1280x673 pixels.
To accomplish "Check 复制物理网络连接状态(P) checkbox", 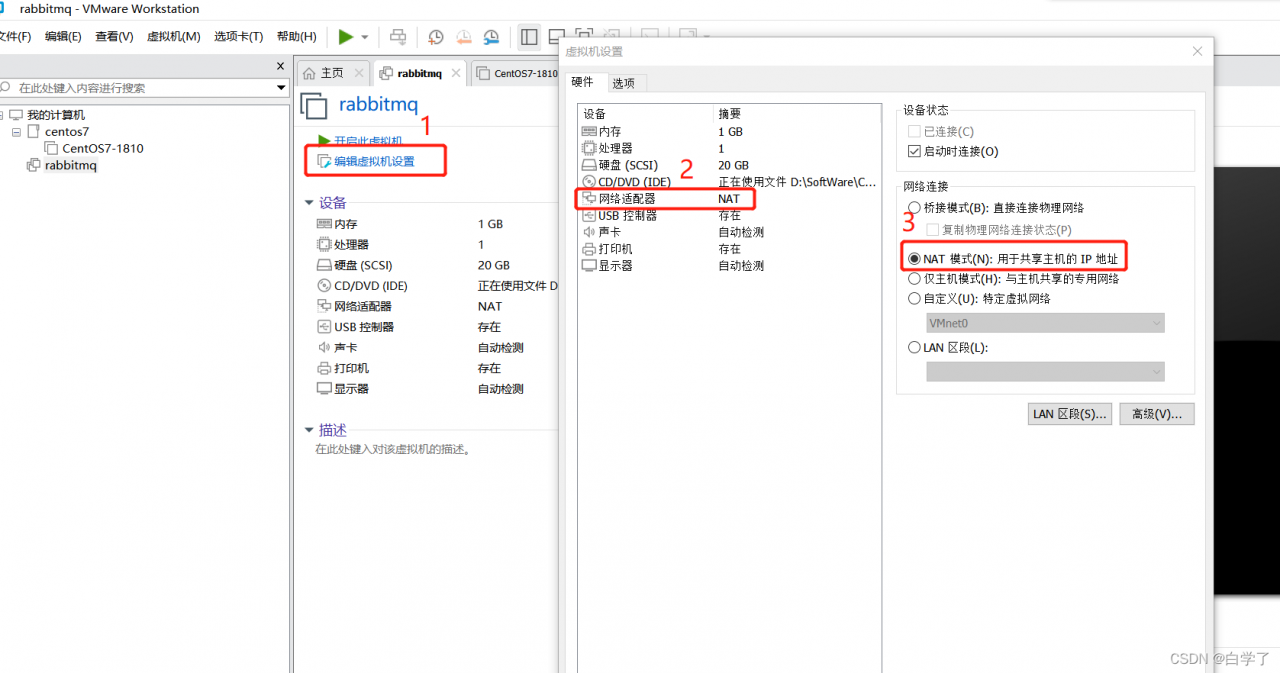I will (932, 229).
